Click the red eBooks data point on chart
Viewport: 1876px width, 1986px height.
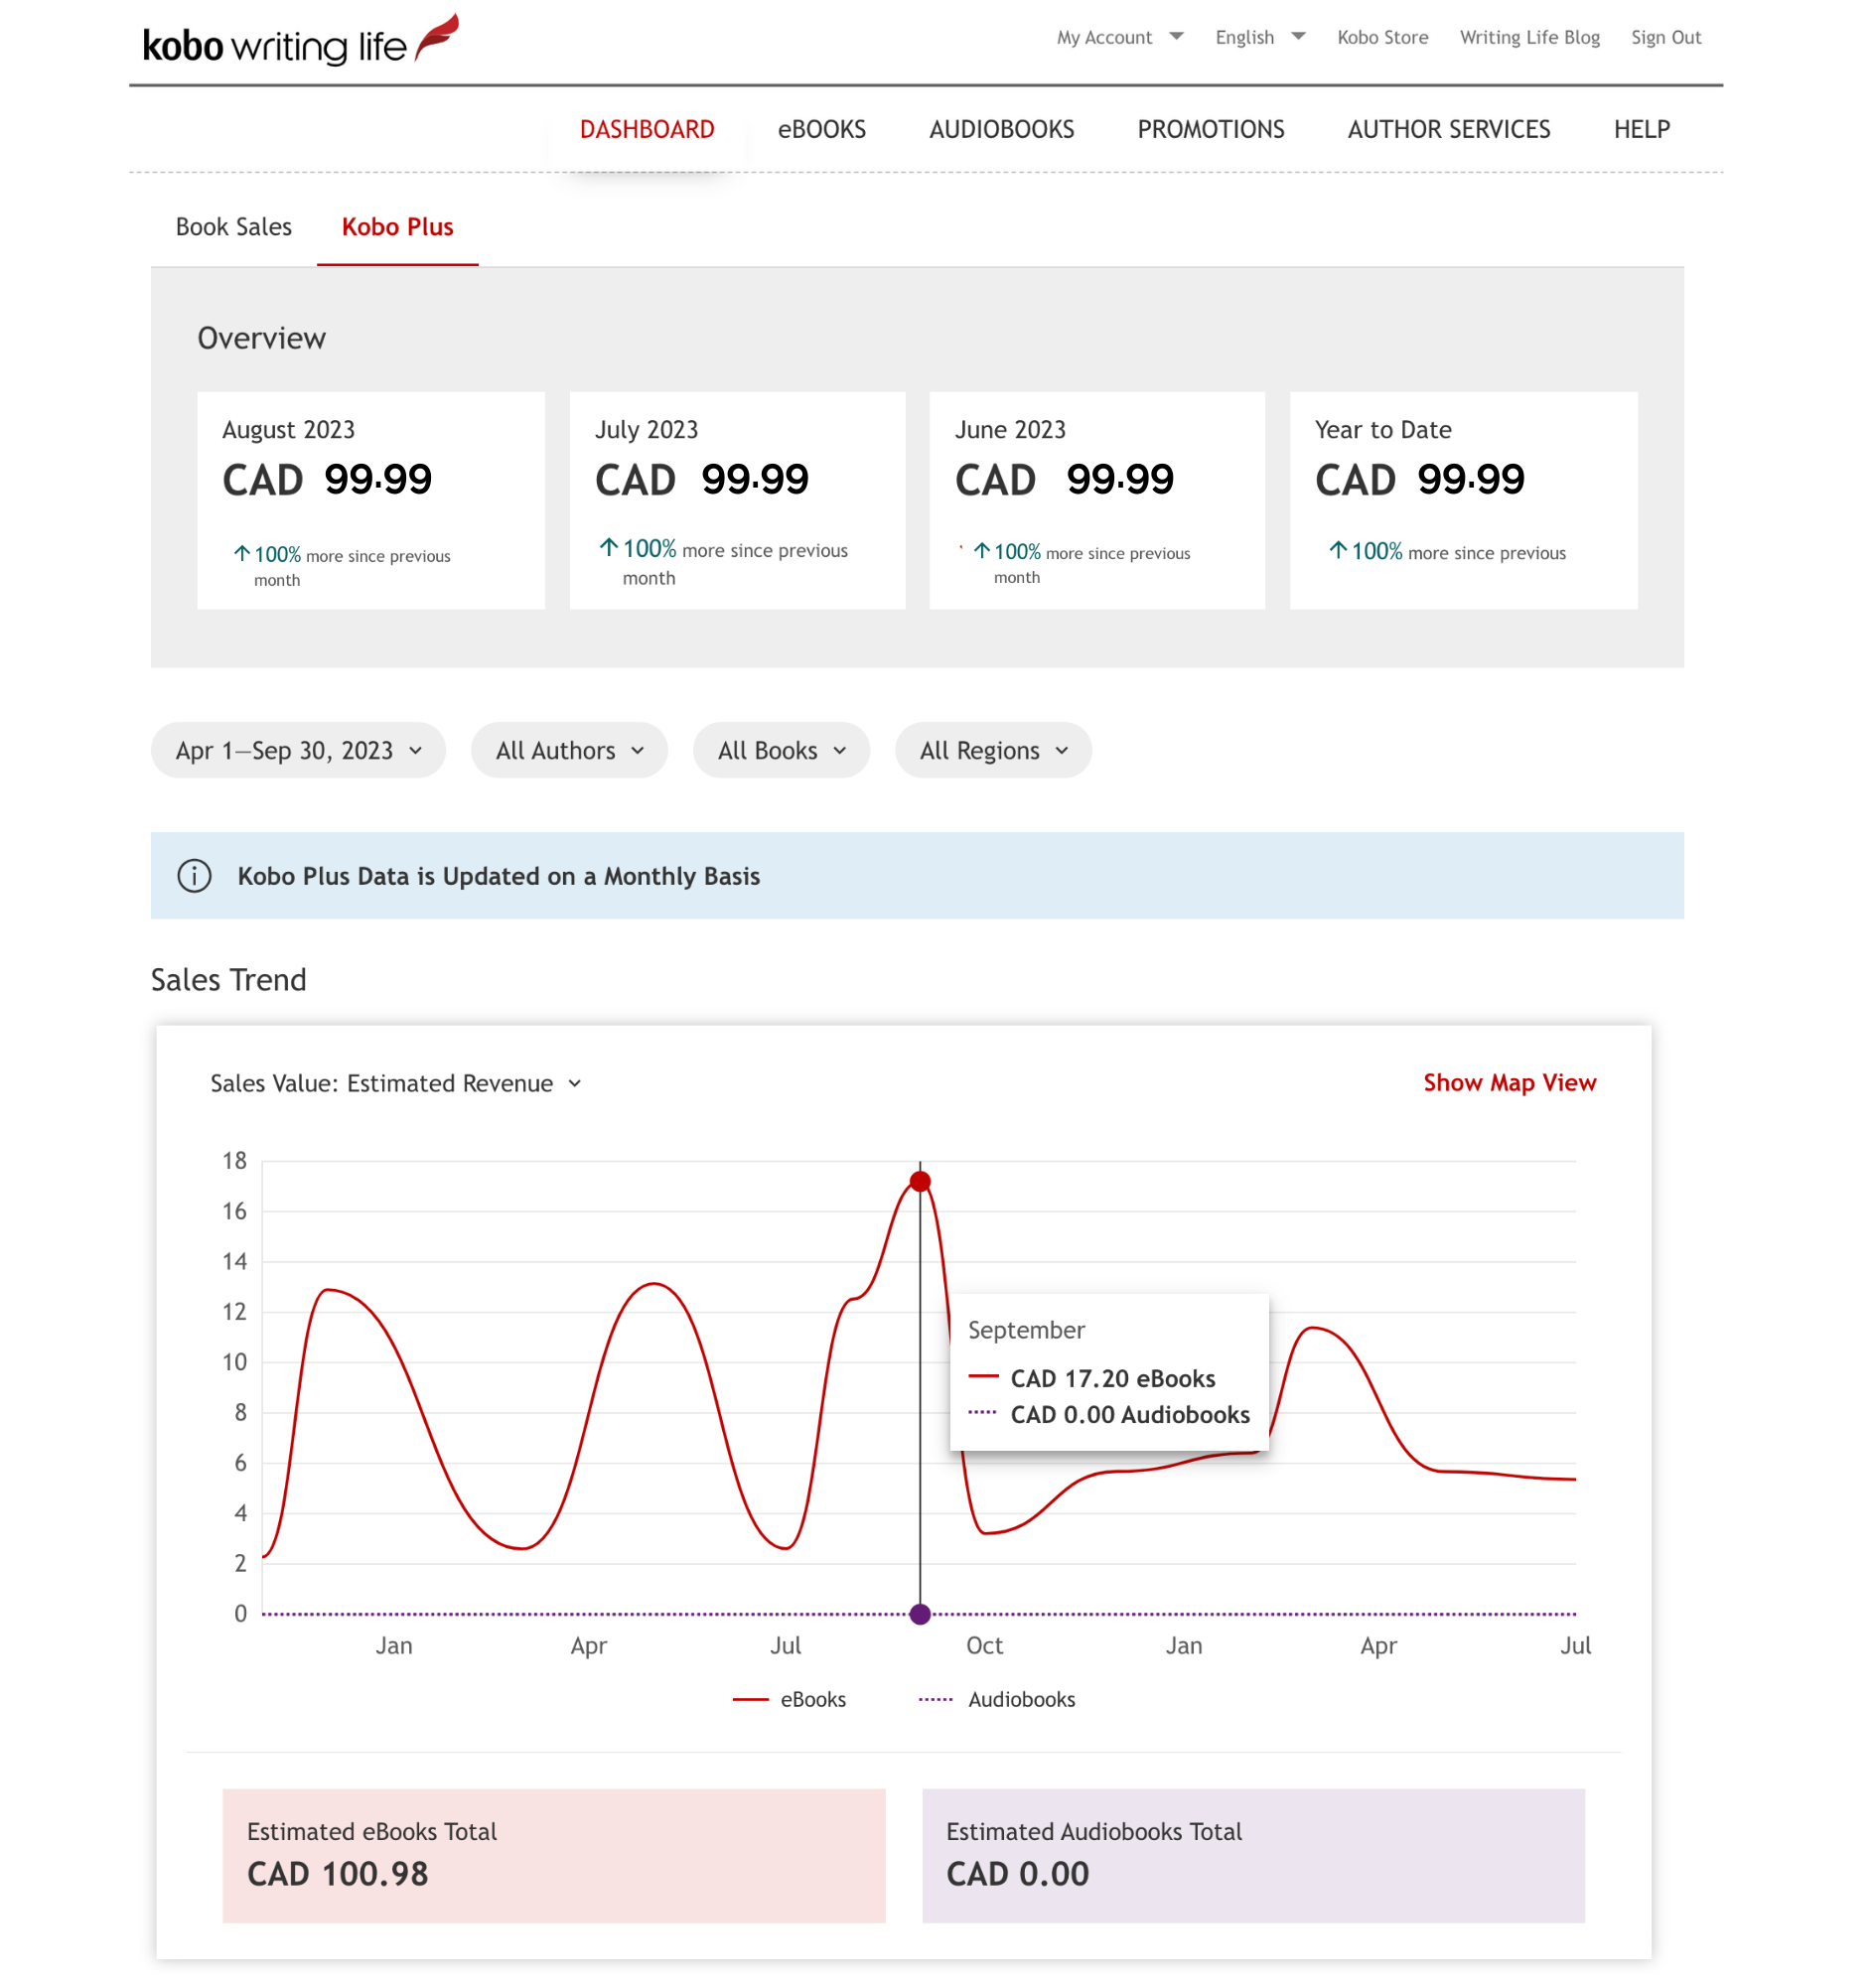point(920,1182)
